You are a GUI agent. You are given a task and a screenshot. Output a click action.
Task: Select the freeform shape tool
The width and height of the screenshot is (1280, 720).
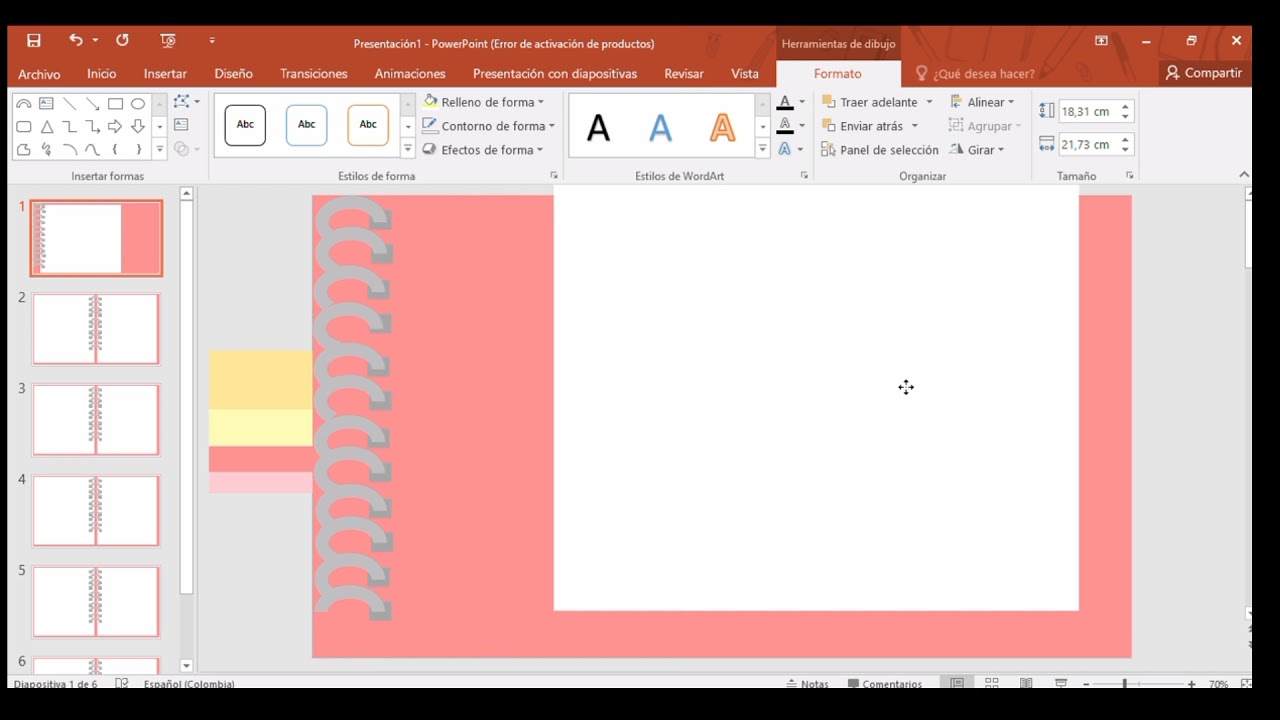23,150
